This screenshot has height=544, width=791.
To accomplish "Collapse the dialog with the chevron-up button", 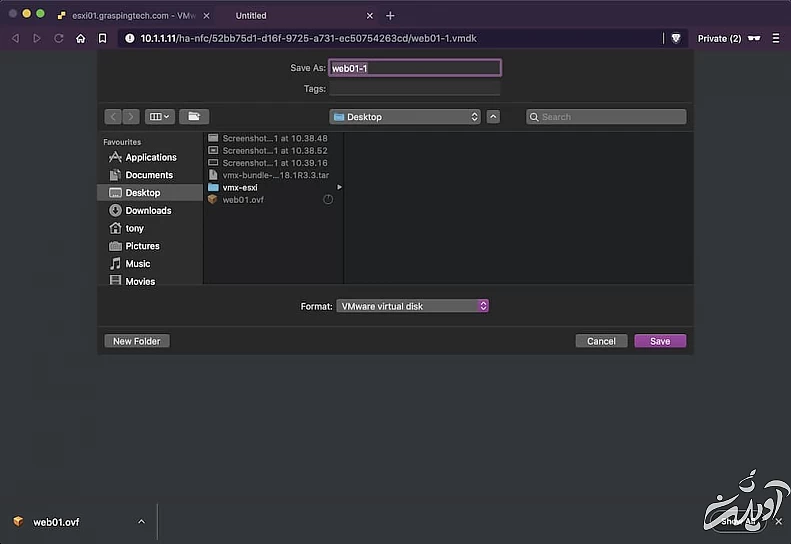I will tap(493, 117).
